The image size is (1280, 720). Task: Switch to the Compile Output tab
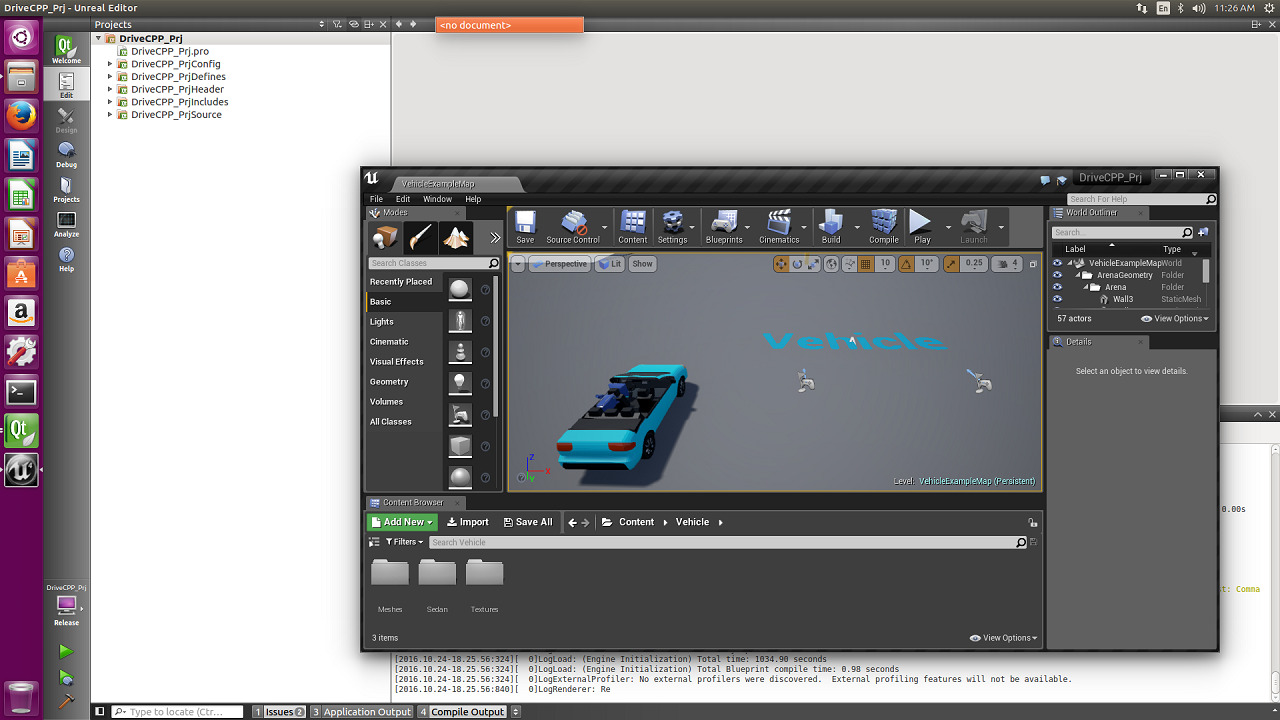pyautogui.click(x=467, y=712)
